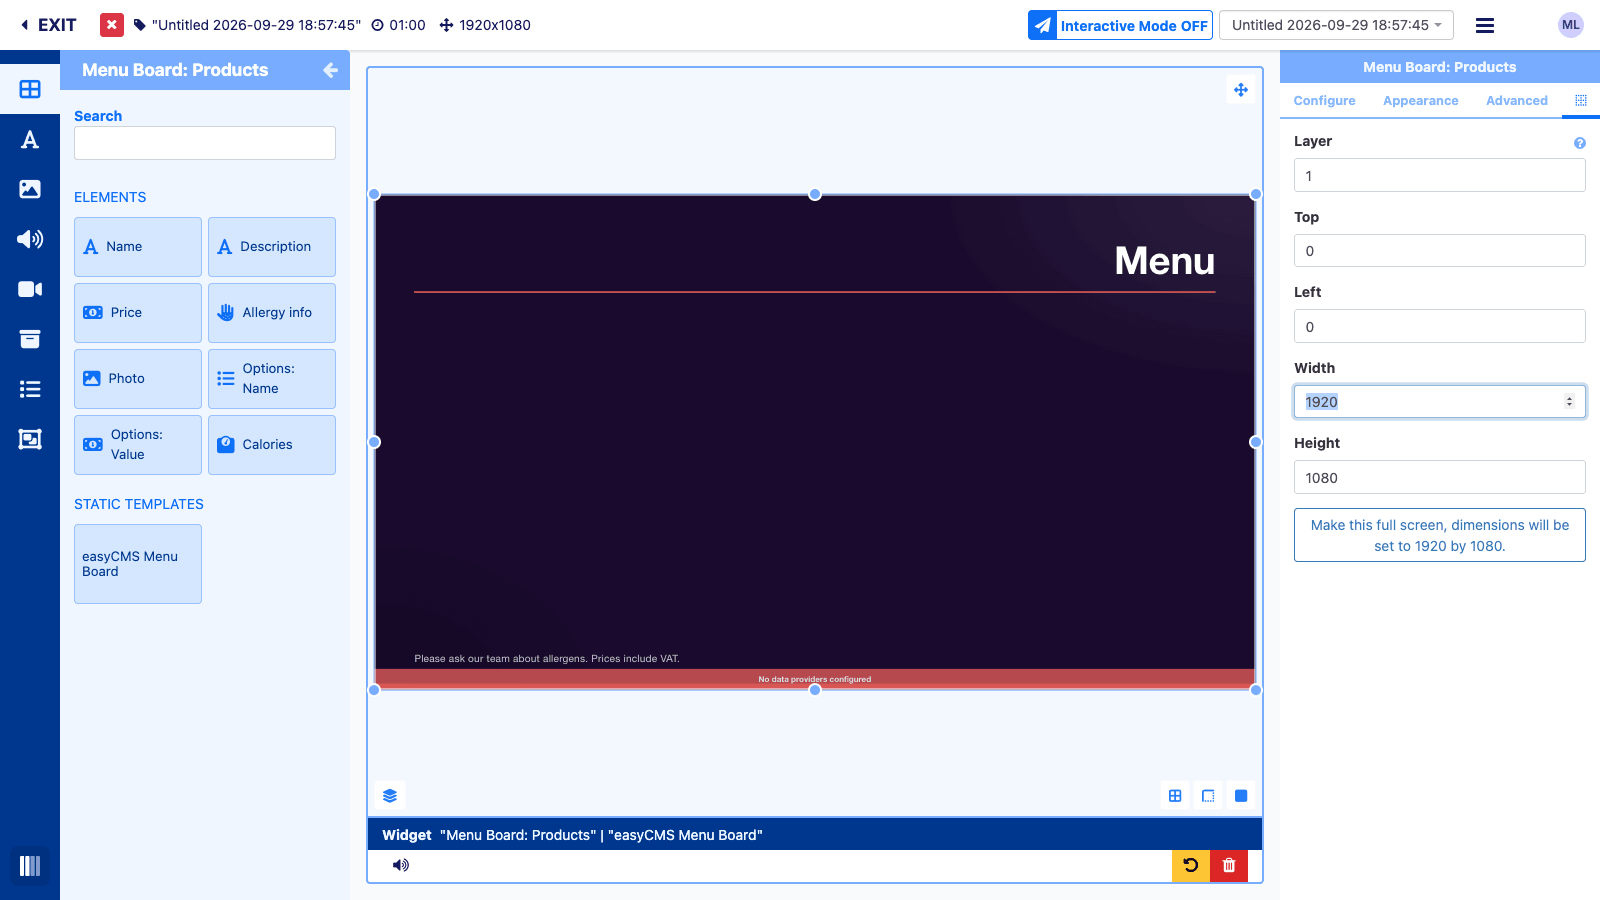Delete the widget with the trash button
Image resolution: width=1600 pixels, height=900 pixels.
click(1229, 865)
